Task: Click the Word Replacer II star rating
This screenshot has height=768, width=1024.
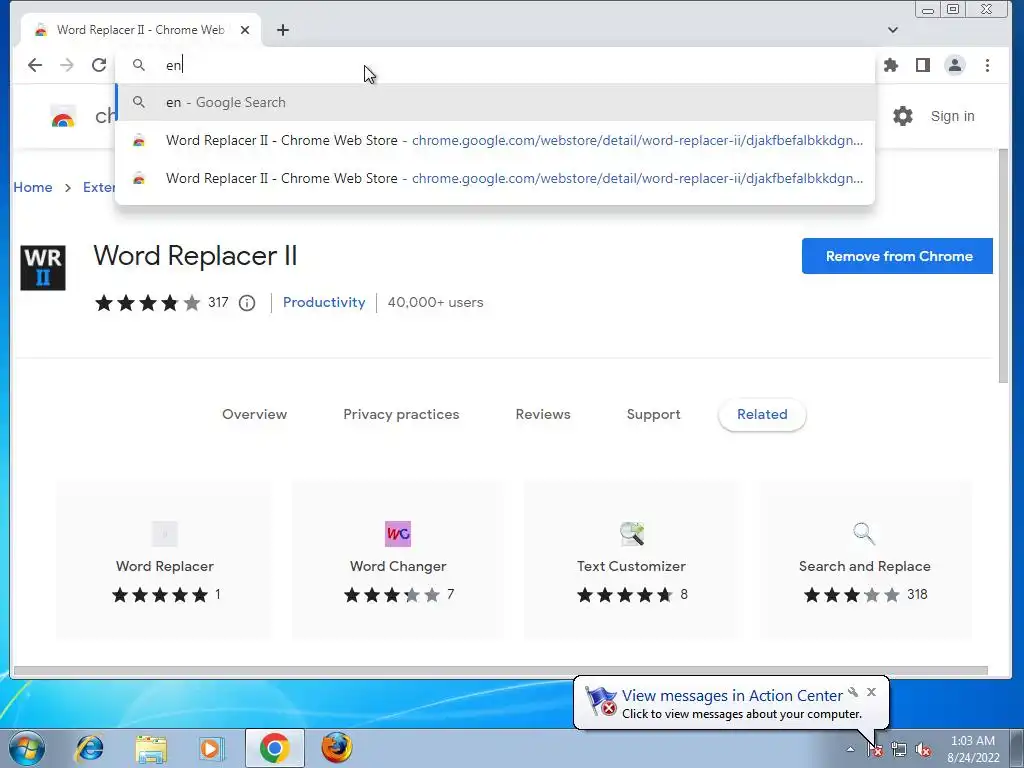Action: point(148,303)
